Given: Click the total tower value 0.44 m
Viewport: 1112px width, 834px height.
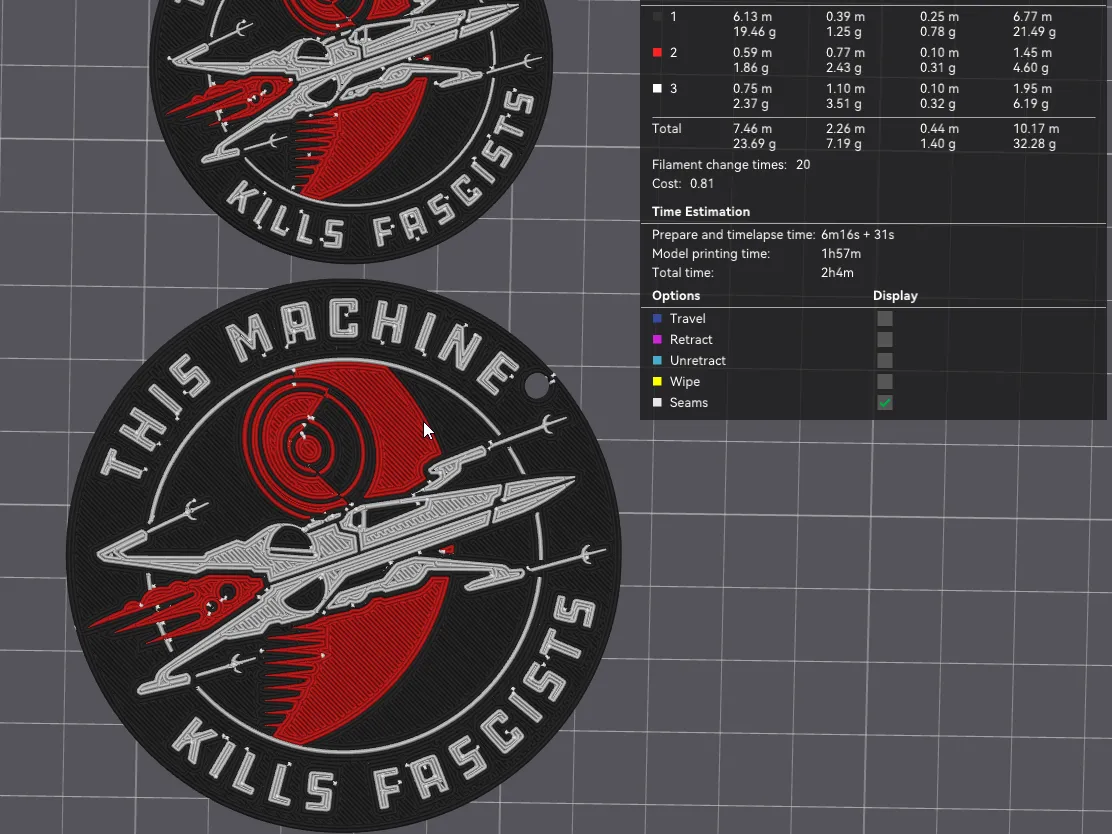Looking at the screenshot, I should coord(940,128).
